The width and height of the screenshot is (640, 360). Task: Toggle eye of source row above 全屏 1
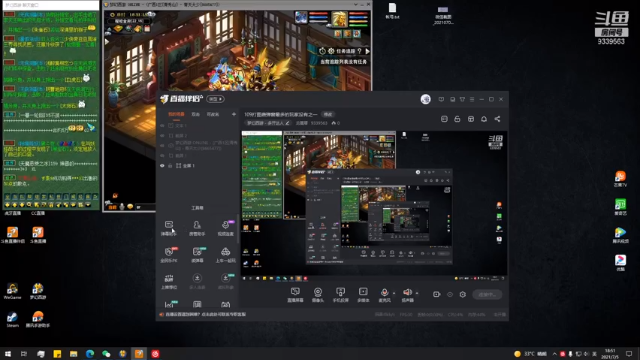click(x=162, y=156)
